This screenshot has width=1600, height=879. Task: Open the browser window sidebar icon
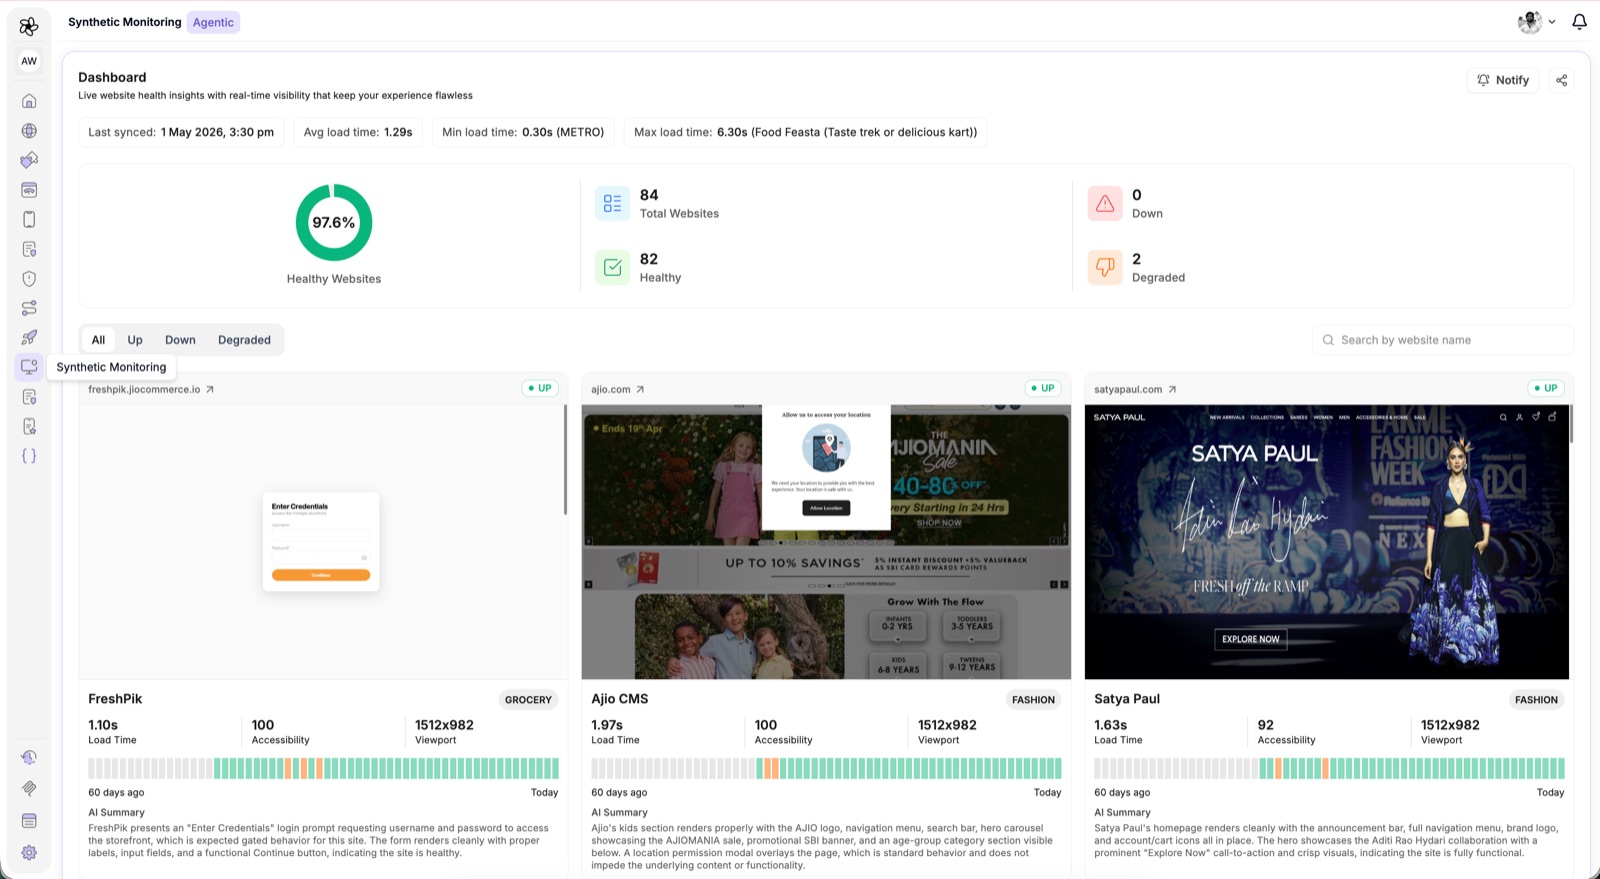29,190
